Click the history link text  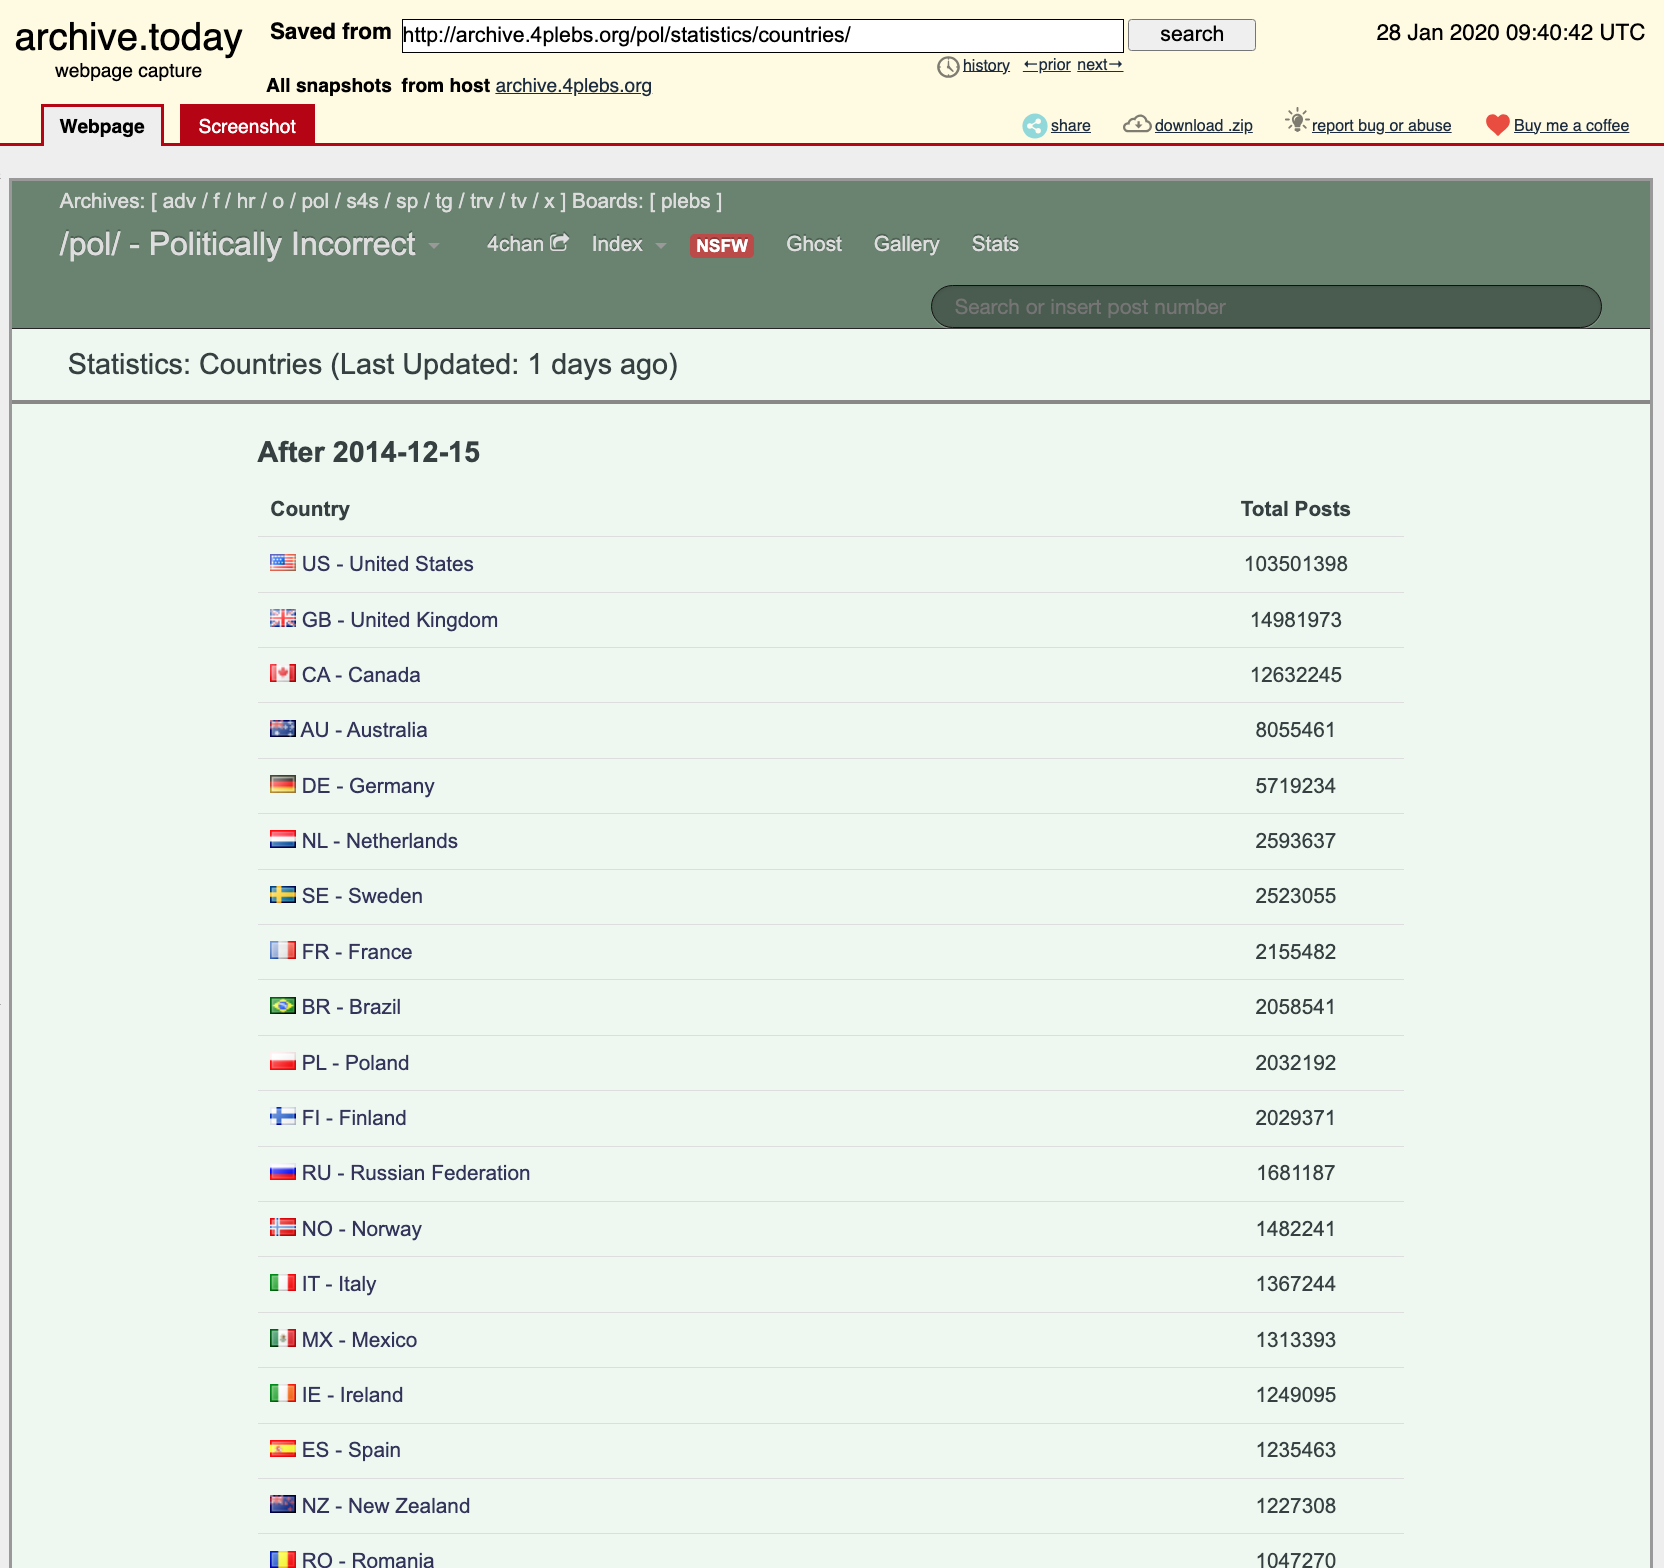pos(986,65)
